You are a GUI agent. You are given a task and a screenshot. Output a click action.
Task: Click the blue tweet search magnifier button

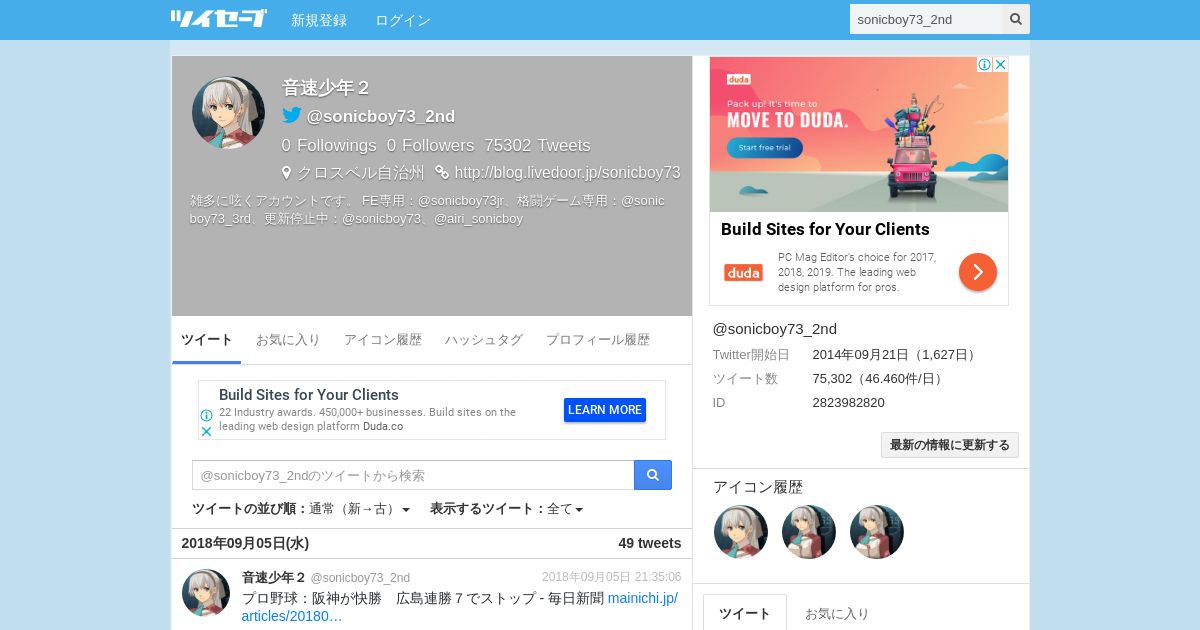click(653, 475)
